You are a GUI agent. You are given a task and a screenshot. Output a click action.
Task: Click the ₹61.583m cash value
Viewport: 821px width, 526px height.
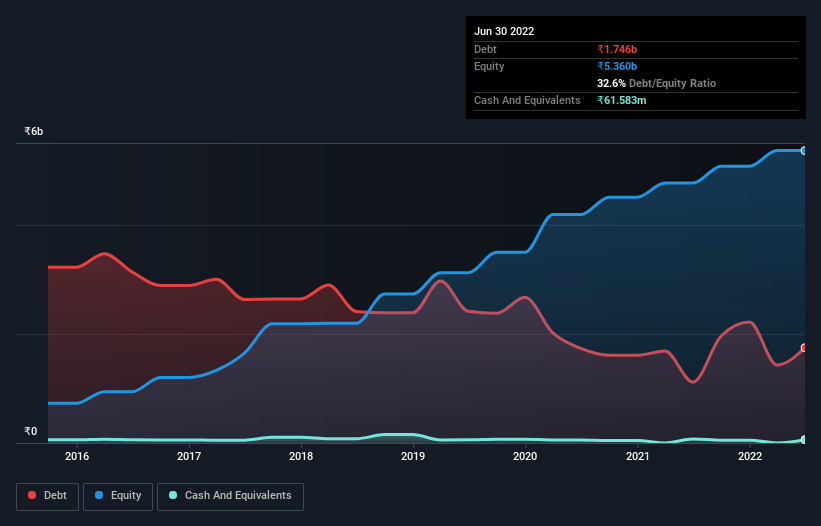pyautogui.click(x=622, y=100)
